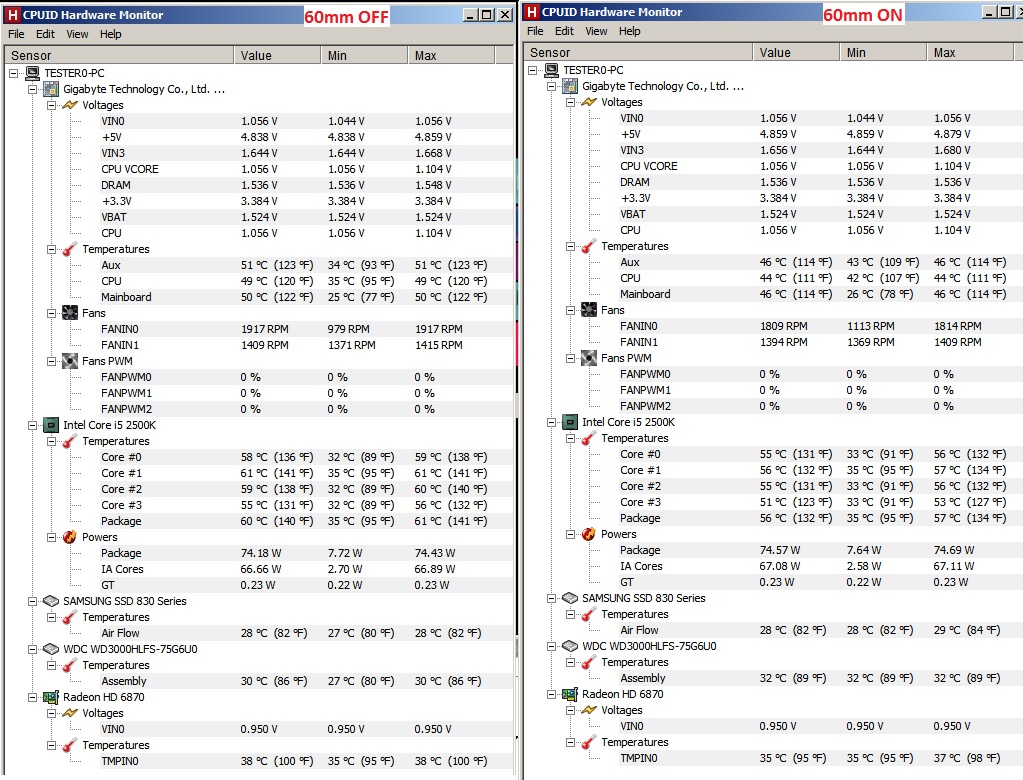Open the Help menu in right window
This screenshot has width=1023, height=780.
pos(630,31)
